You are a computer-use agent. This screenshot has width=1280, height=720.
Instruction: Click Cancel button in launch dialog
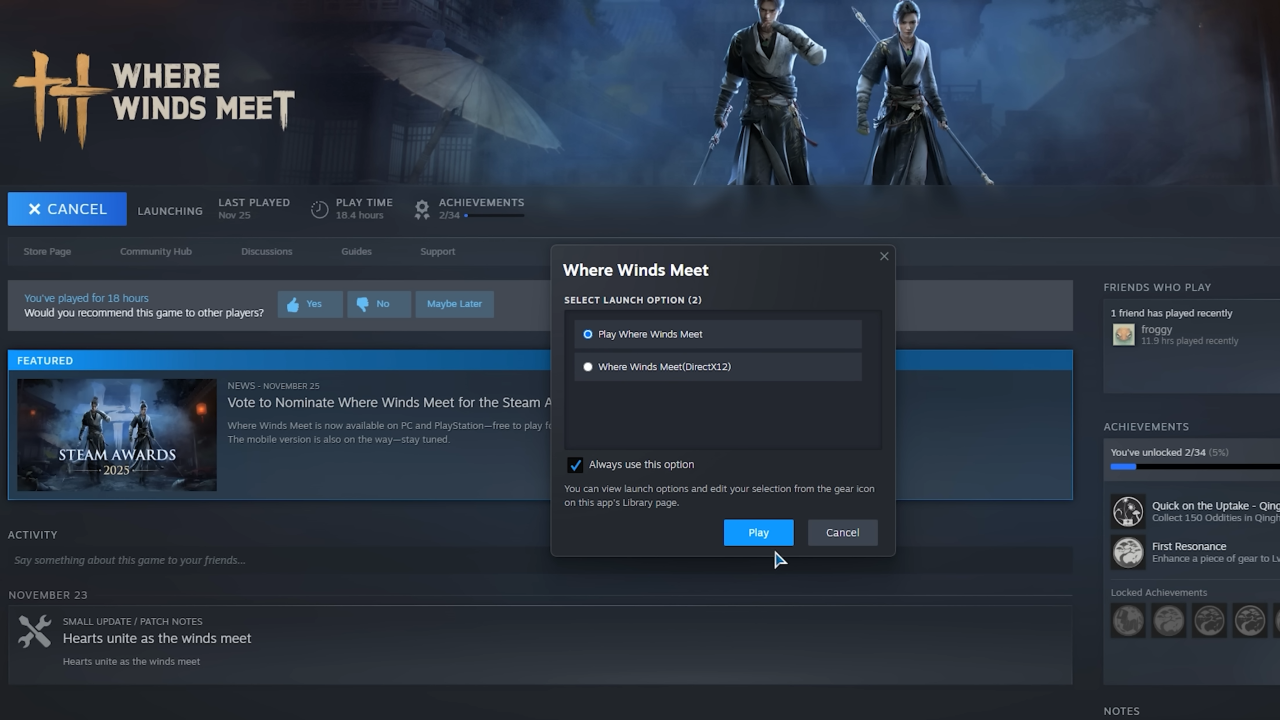click(x=842, y=533)
